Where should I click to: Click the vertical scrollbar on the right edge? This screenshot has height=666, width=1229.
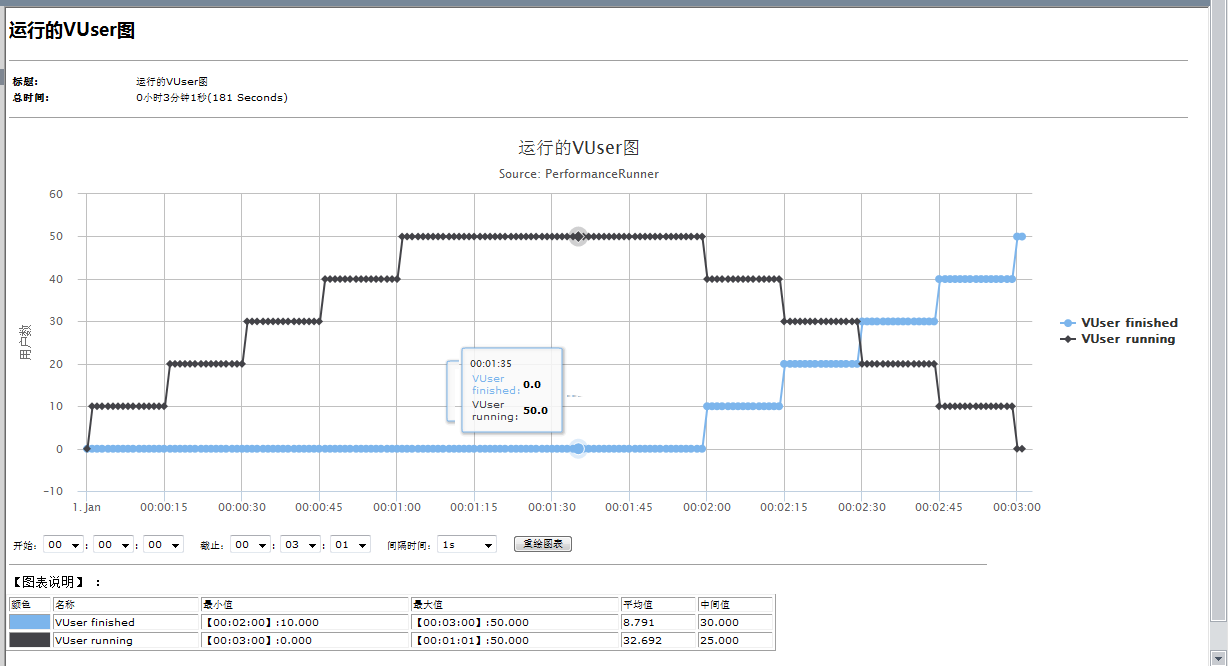[1219, 330]
